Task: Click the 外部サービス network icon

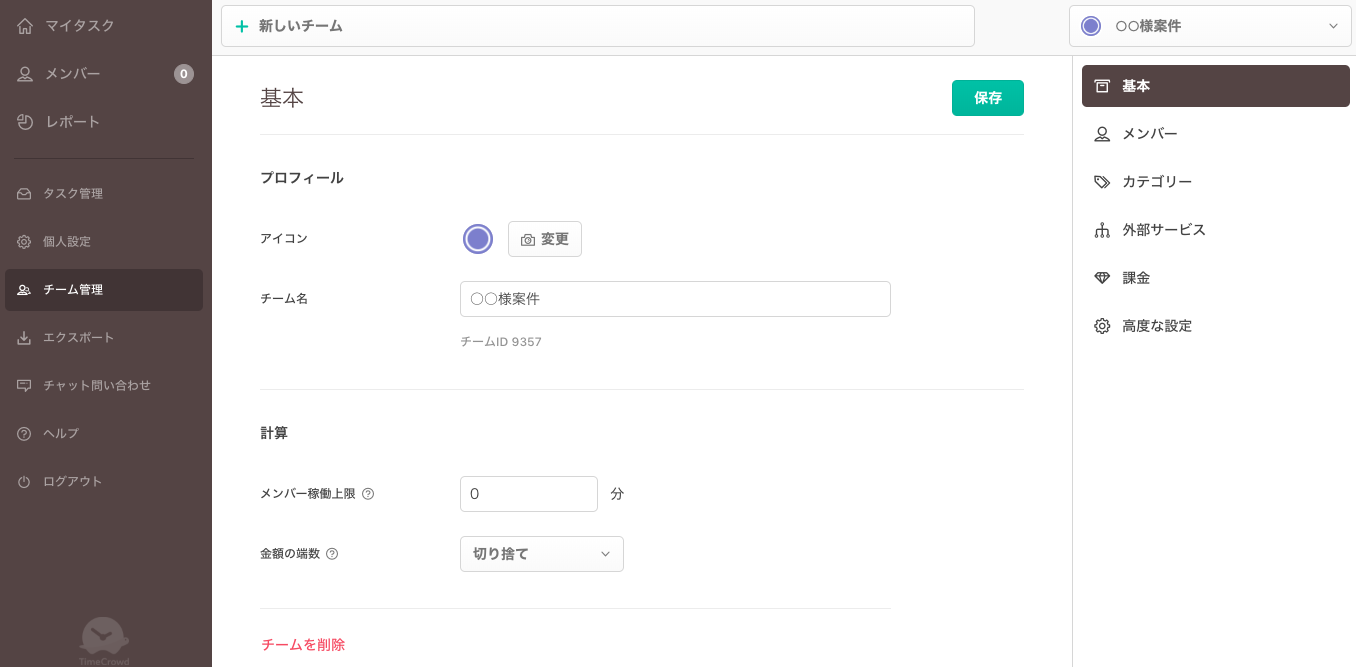Action: tap(1102, 230)
